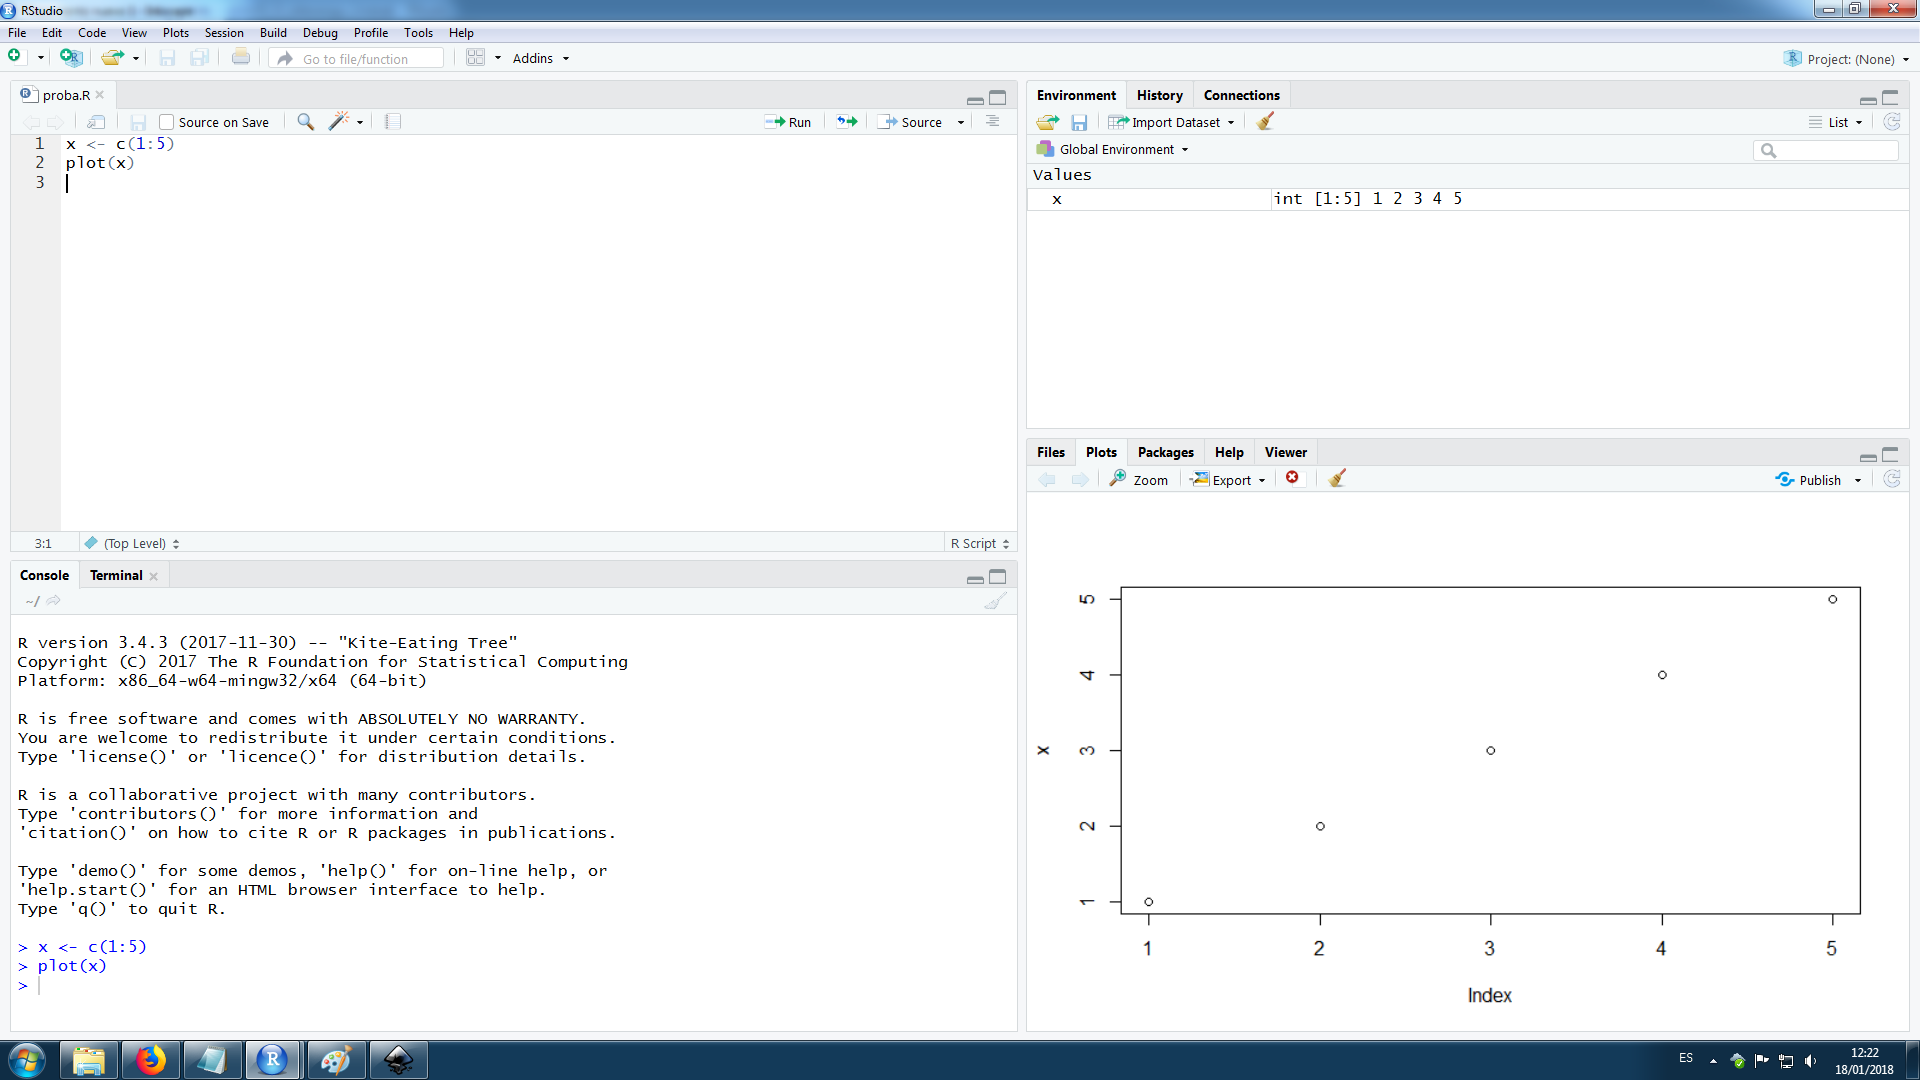The height and width of the screenshot is (1080, 1920).
Task: Select variable x row in Environment
Action: pyautogui.click(x=1468, y=199)
